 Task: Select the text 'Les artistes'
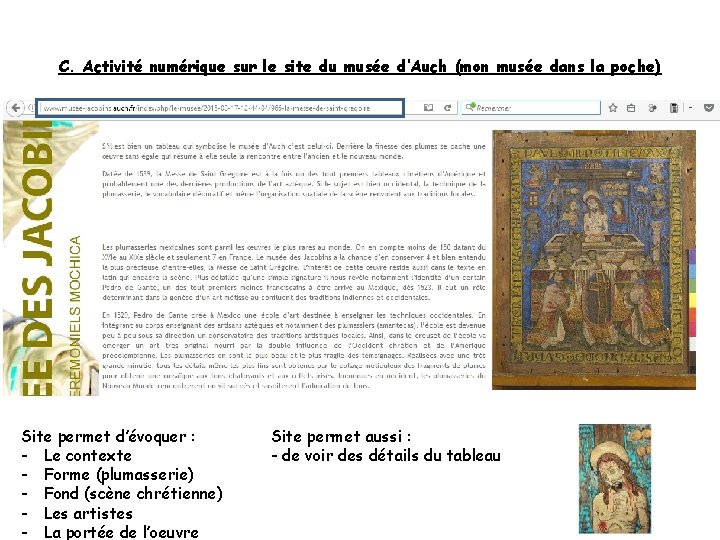point(88,513)
